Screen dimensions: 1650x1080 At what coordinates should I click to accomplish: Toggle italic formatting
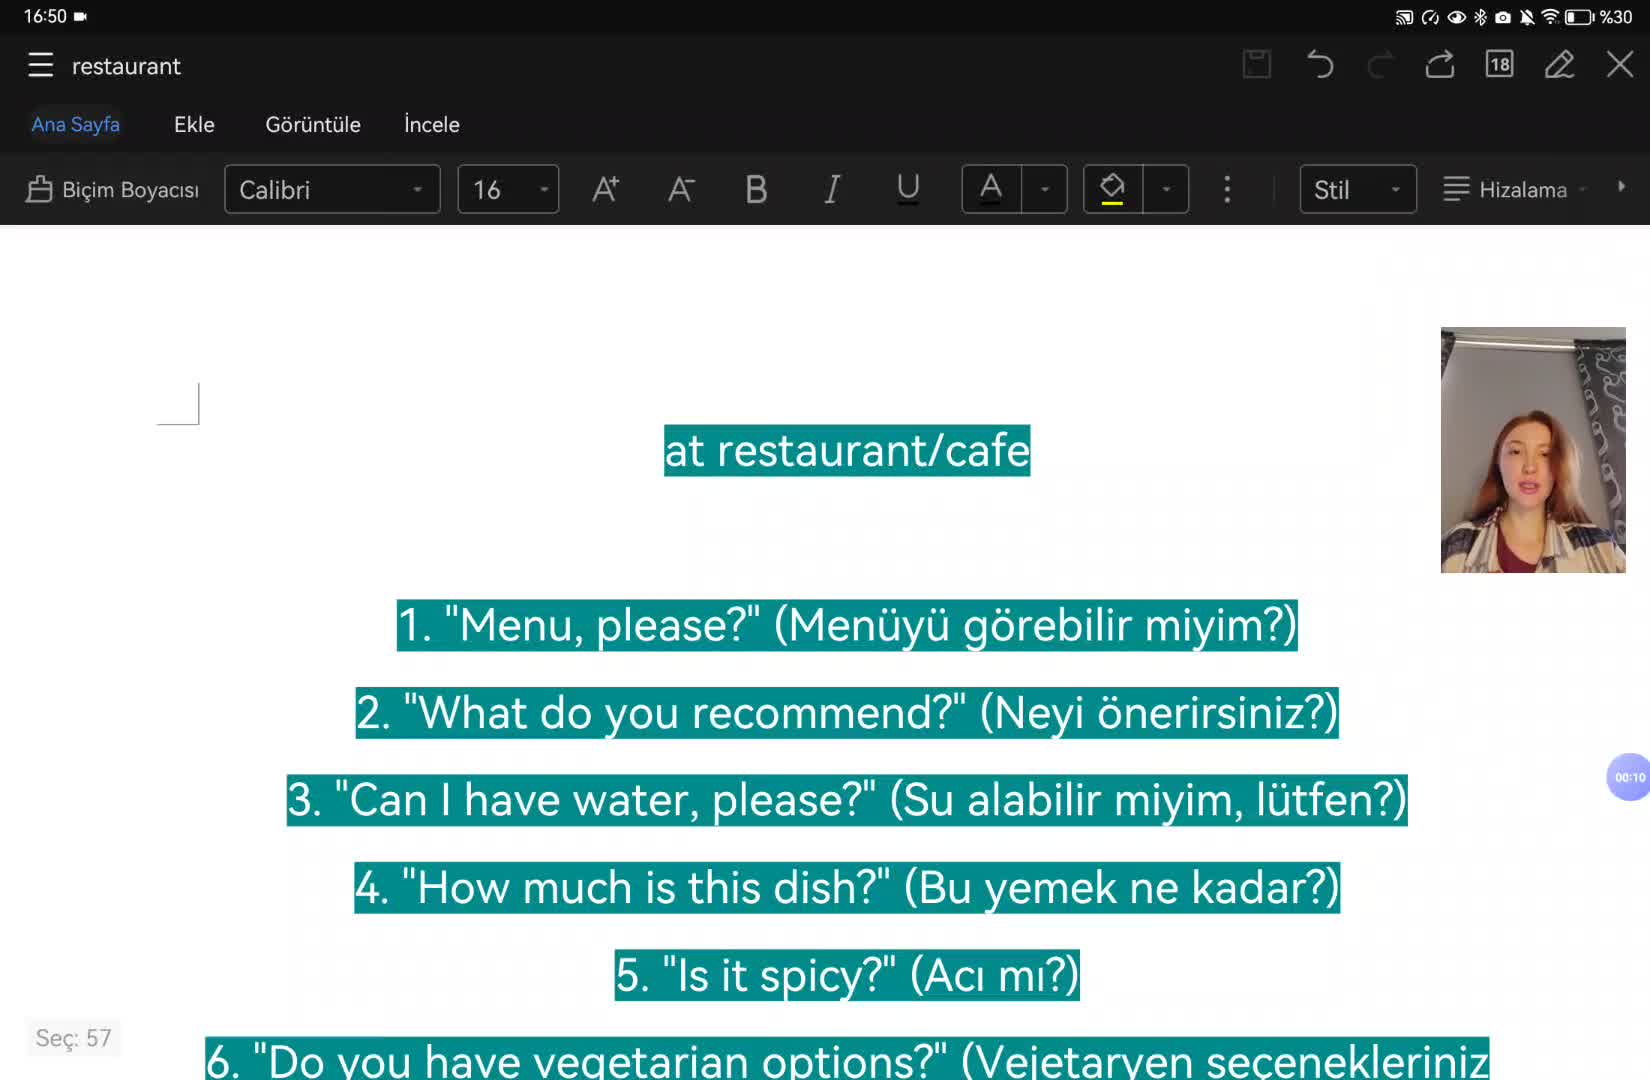[x=832, y=189]
